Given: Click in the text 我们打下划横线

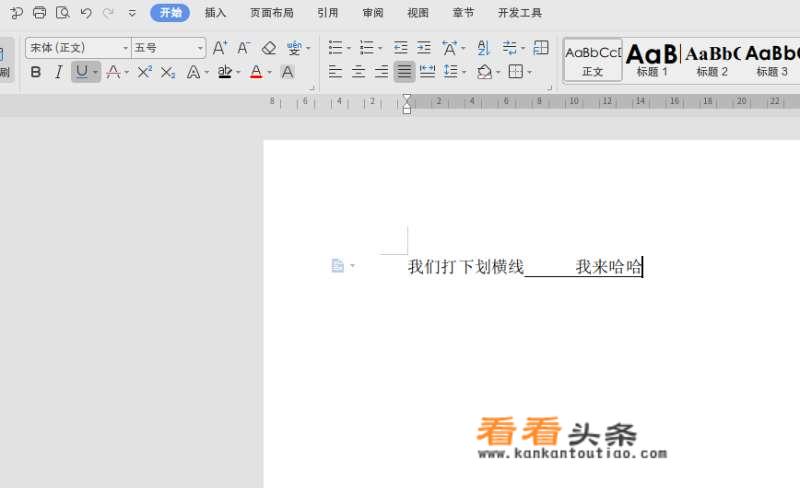Looking at the screenshot, I should [466, 266].
